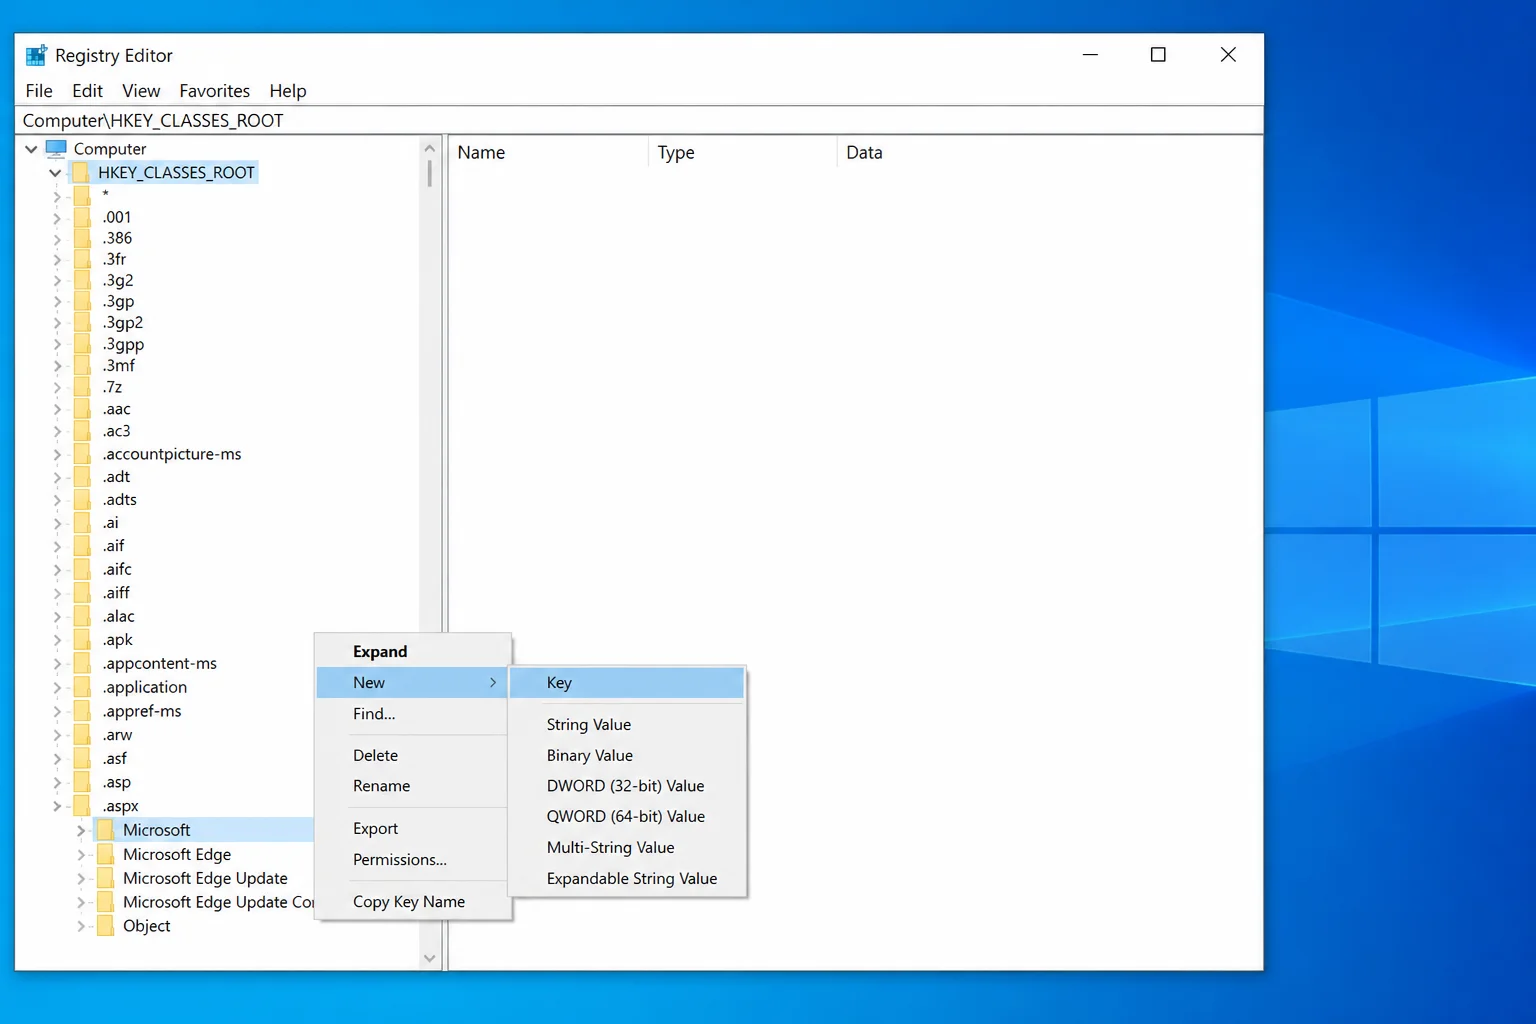This screenshot has height=1024, width=1536.
Task: Click the tree scrollbar down arrow
Action: tap(430, 958)
